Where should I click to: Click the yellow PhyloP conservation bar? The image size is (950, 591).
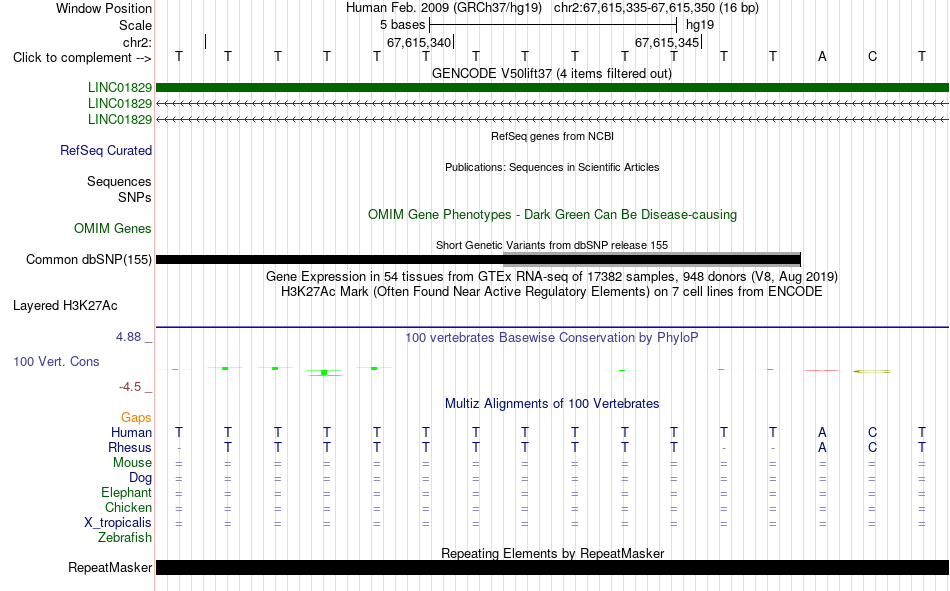click(x=872, y=371)
